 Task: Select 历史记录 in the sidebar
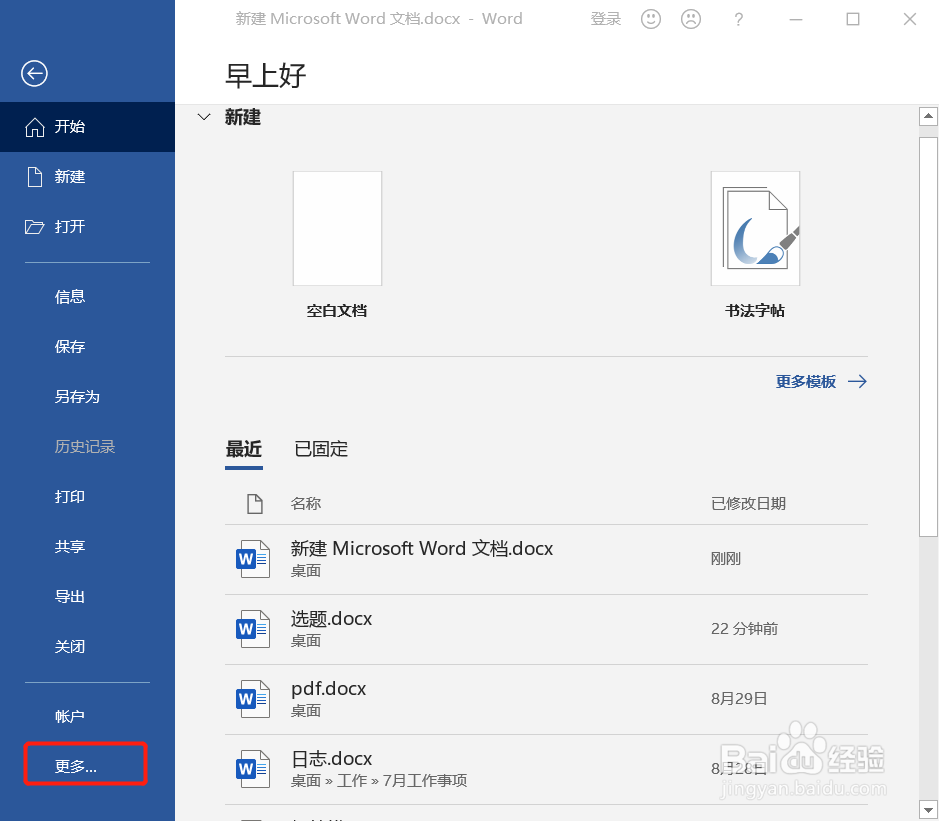(x=85, y=447)
